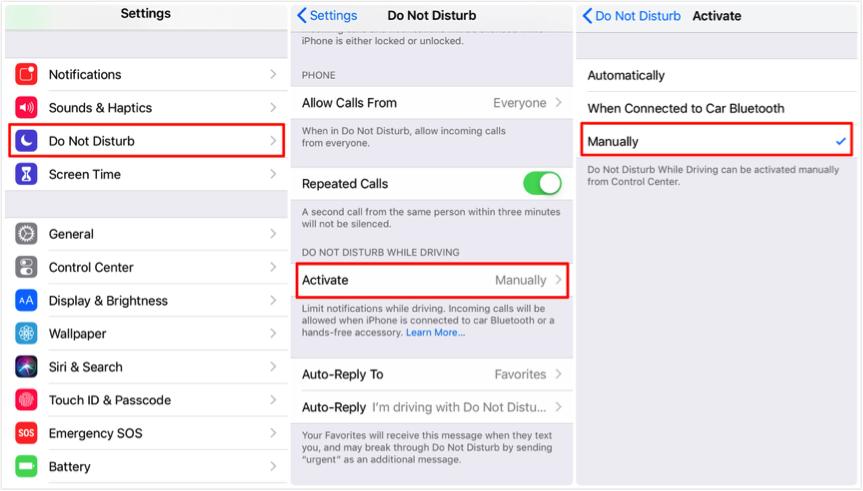Open Allow Calls From Everyone setting

click(431, 103)
